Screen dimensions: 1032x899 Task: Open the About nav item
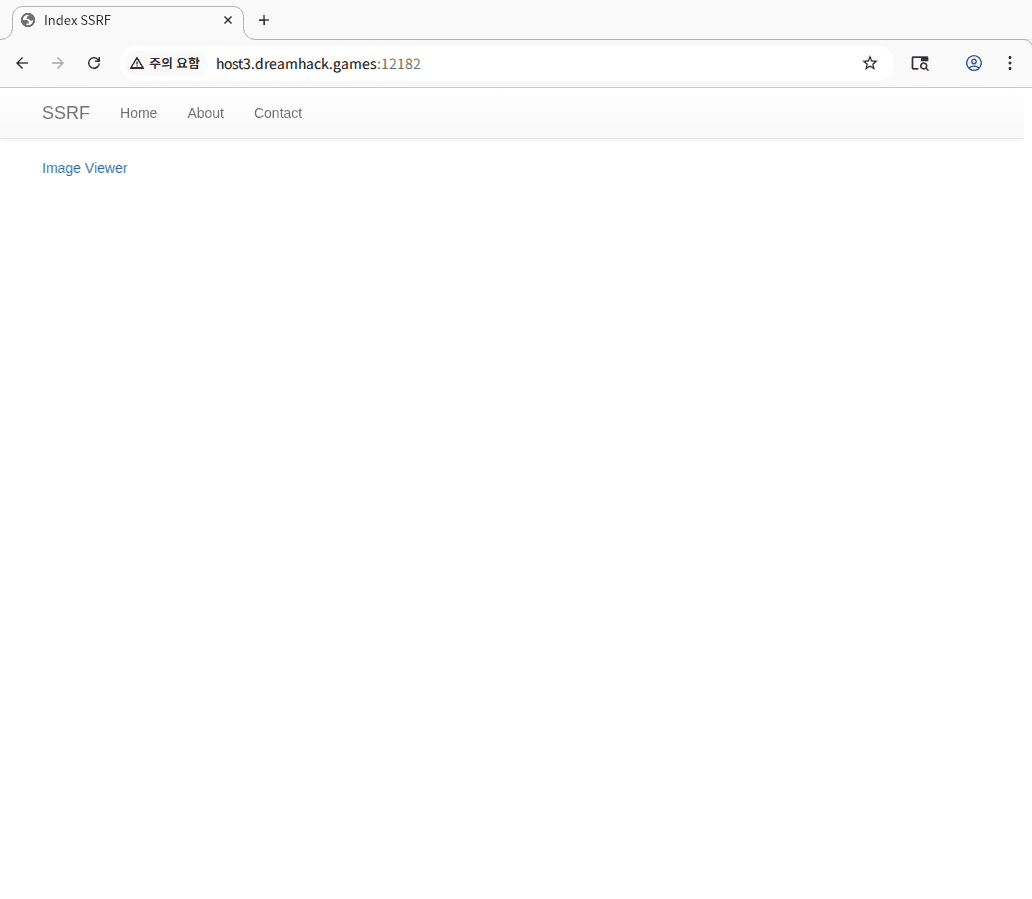coord(205,113)
